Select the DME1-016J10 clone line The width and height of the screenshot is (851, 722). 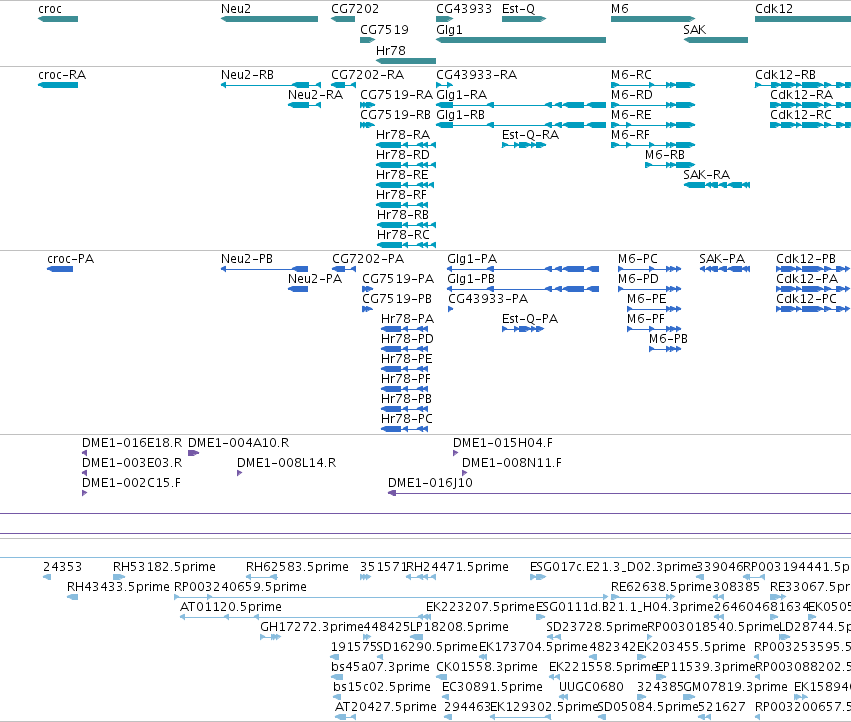click(619, 493)
